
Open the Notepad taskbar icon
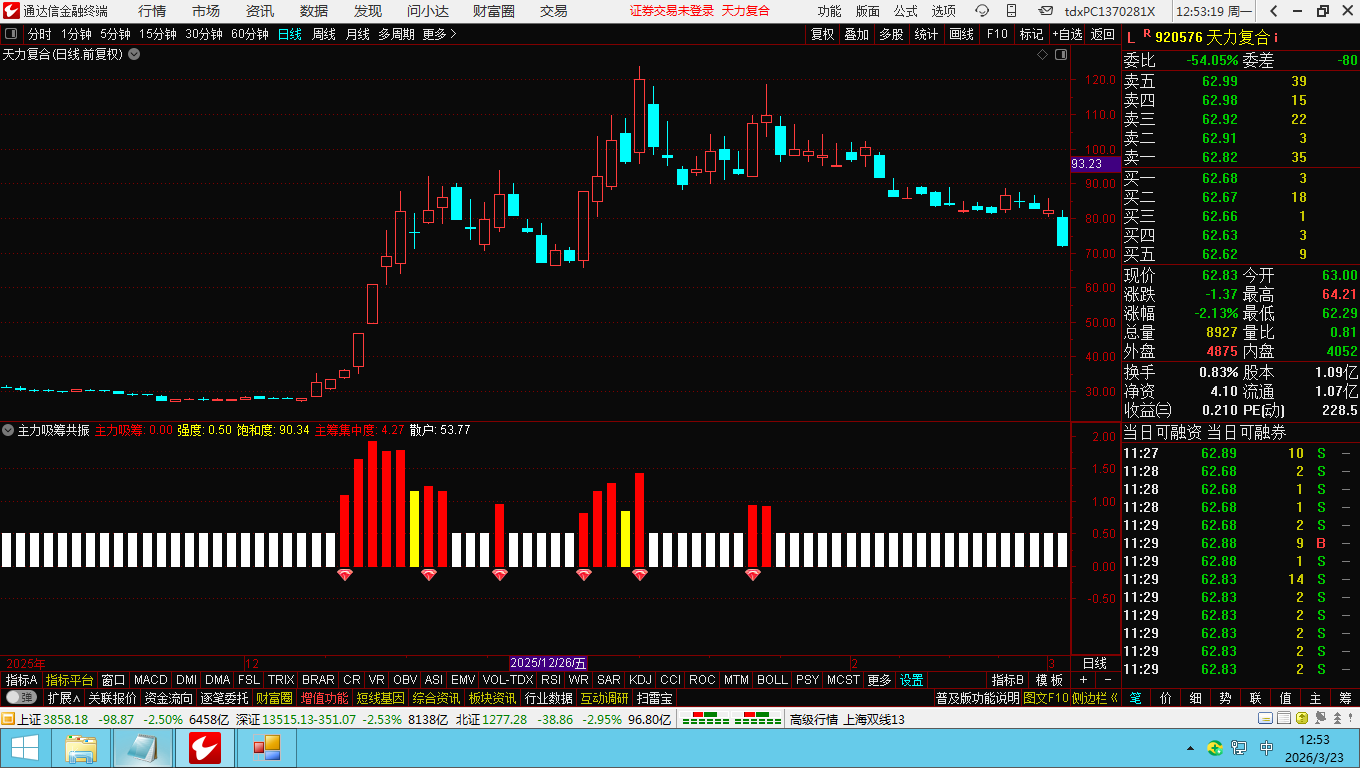142,748
